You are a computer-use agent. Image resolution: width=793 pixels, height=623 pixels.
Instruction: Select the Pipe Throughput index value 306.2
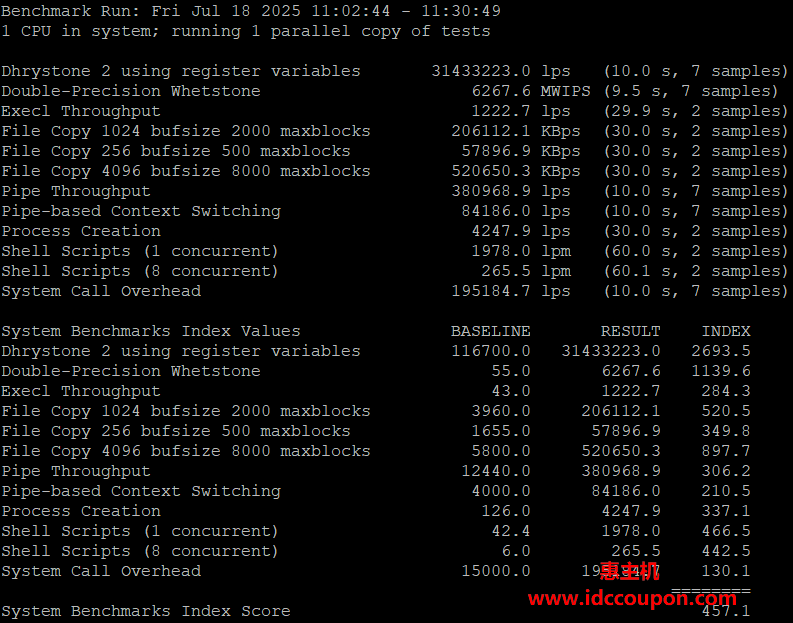726,471
